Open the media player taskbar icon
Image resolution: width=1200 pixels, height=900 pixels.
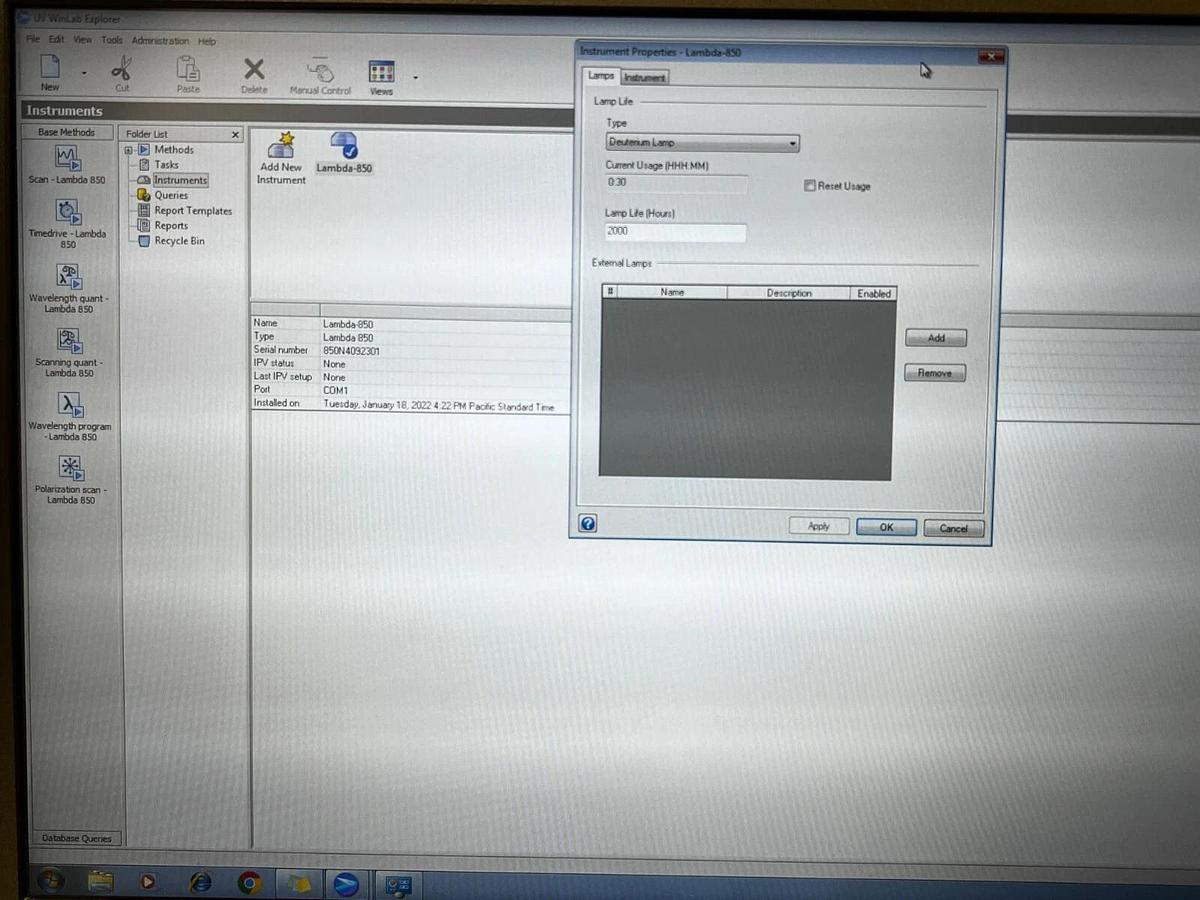pyautogui.click(x=149, y=882)
